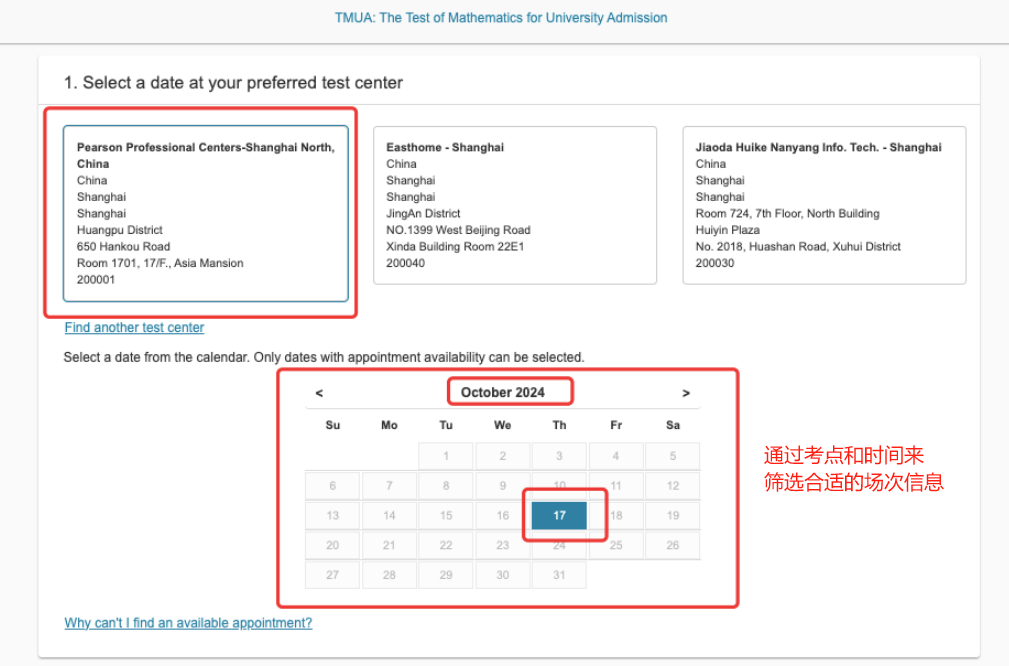The height and width of the screenshot is (666, 1009).
Task: Click calendar date 29
Action: pos(446,575)
